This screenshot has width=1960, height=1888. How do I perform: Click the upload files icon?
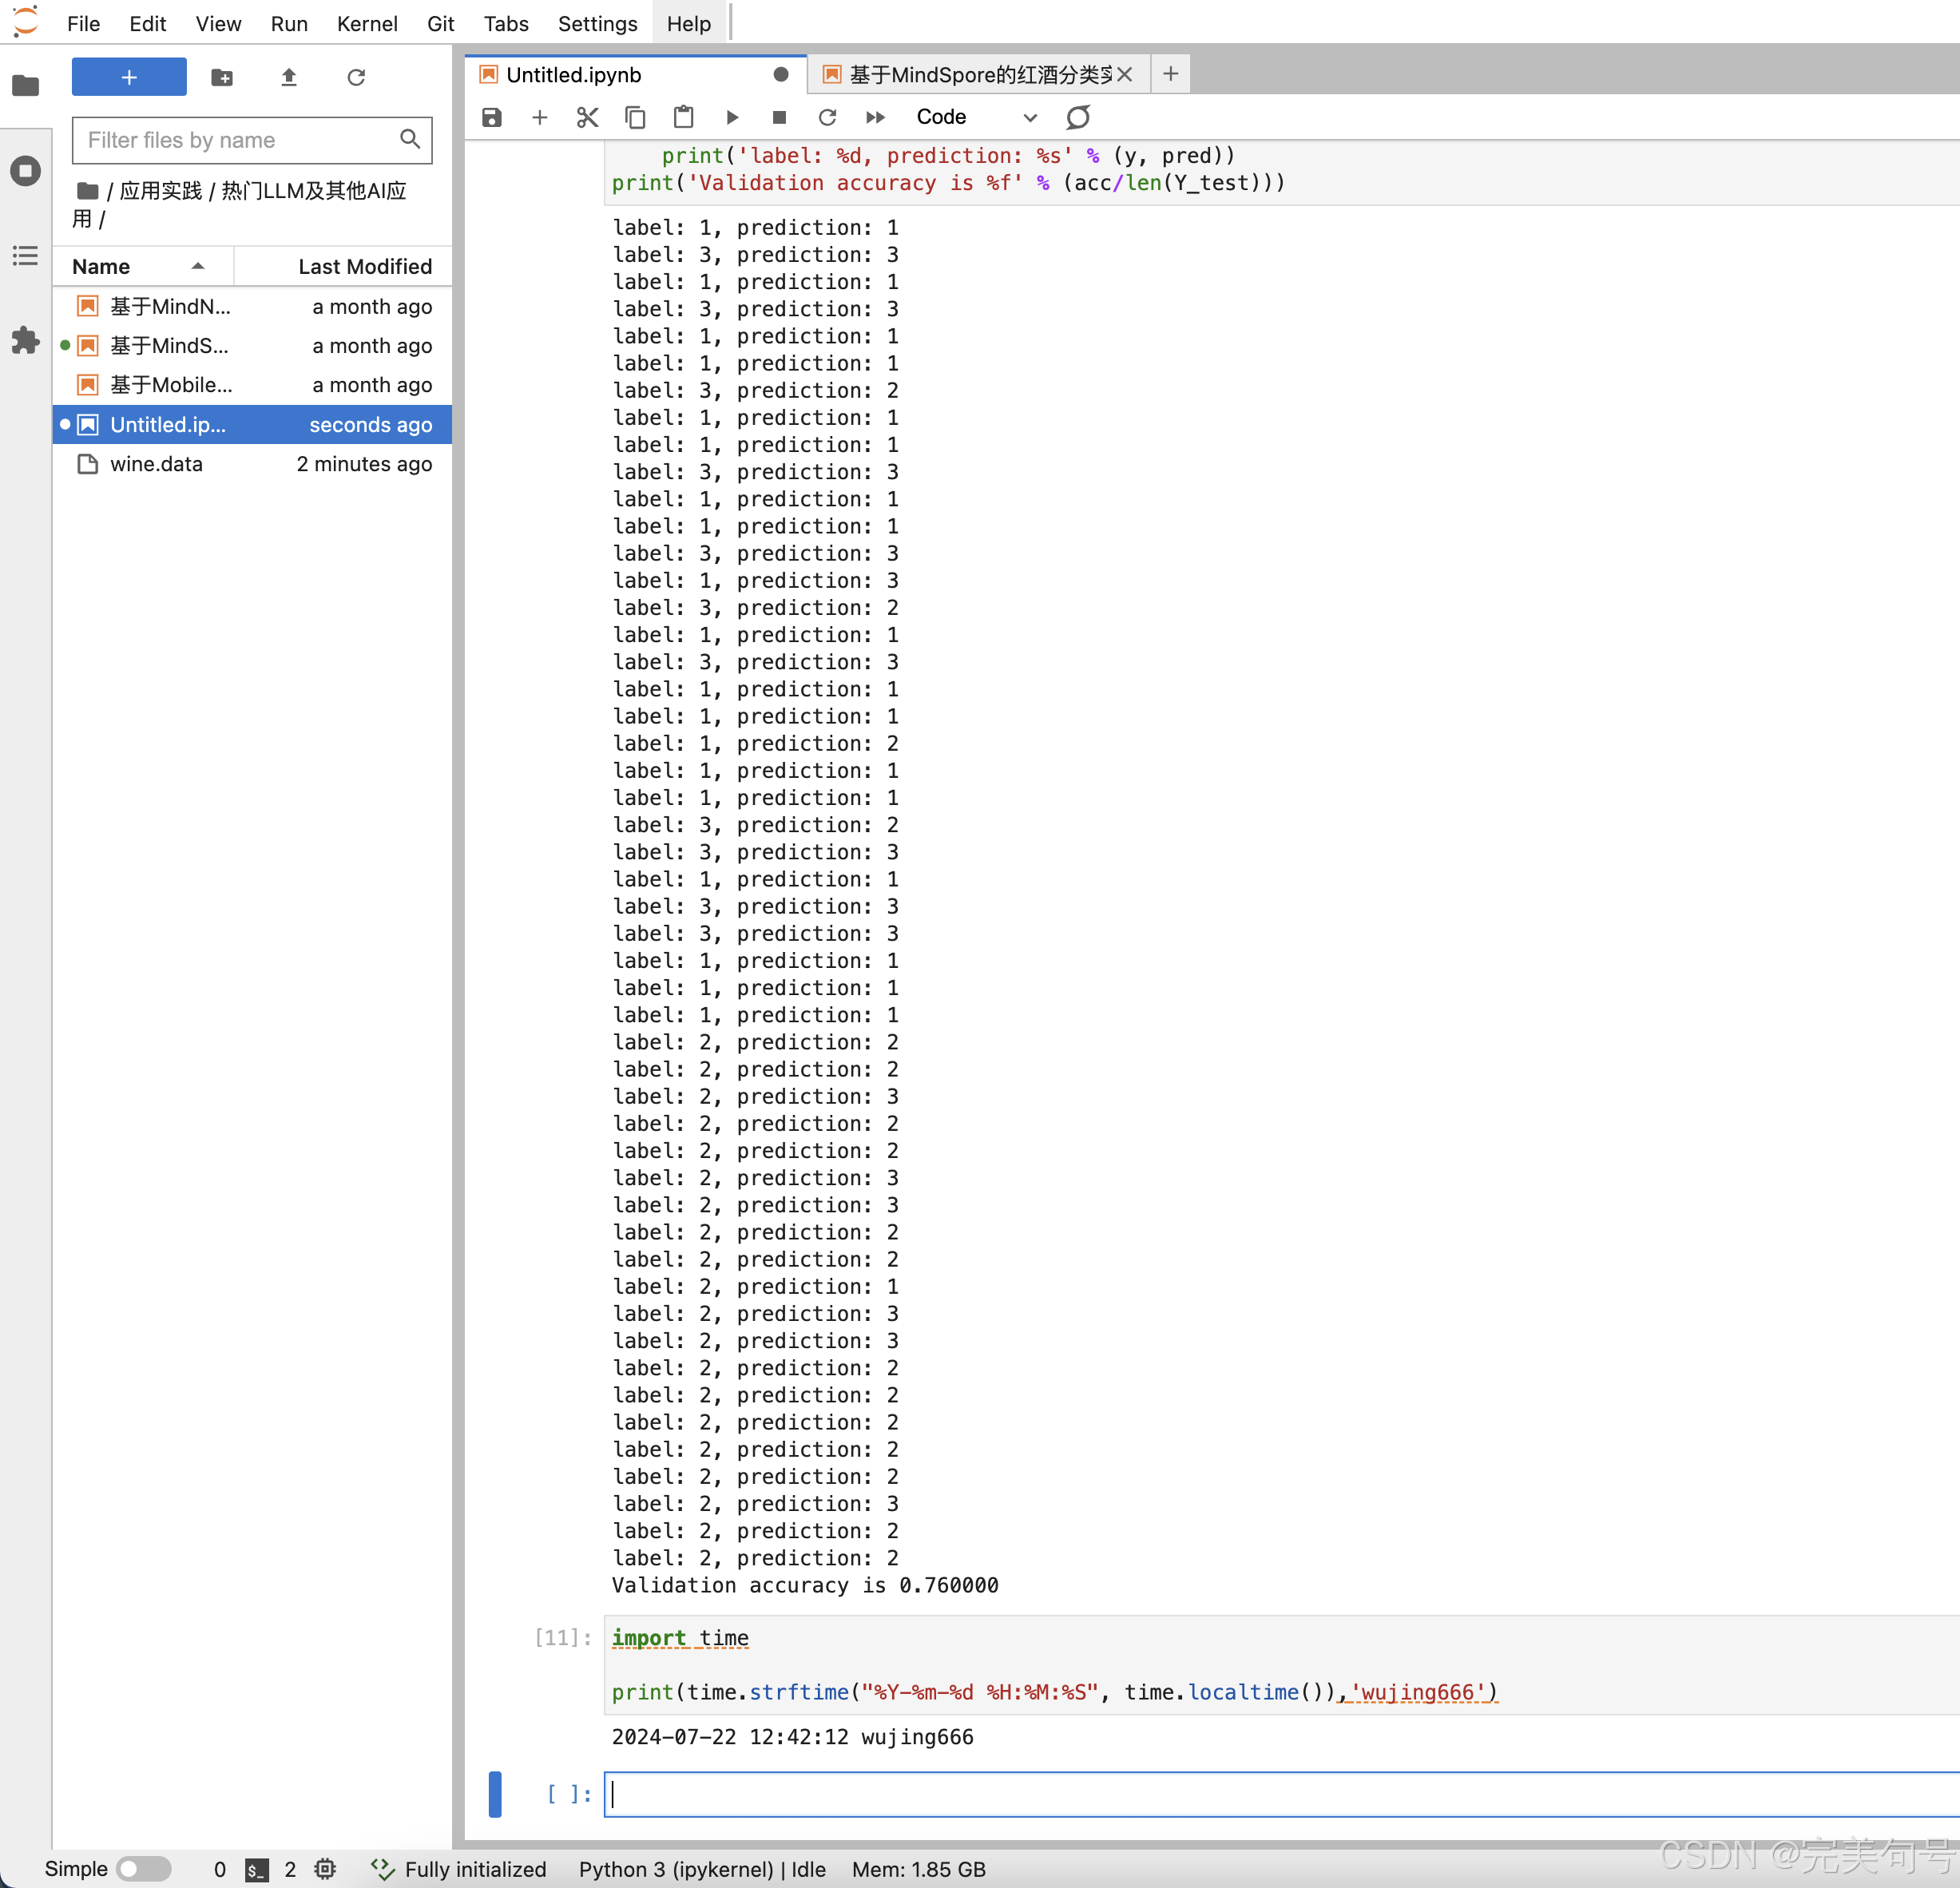(x=289, y=77)
